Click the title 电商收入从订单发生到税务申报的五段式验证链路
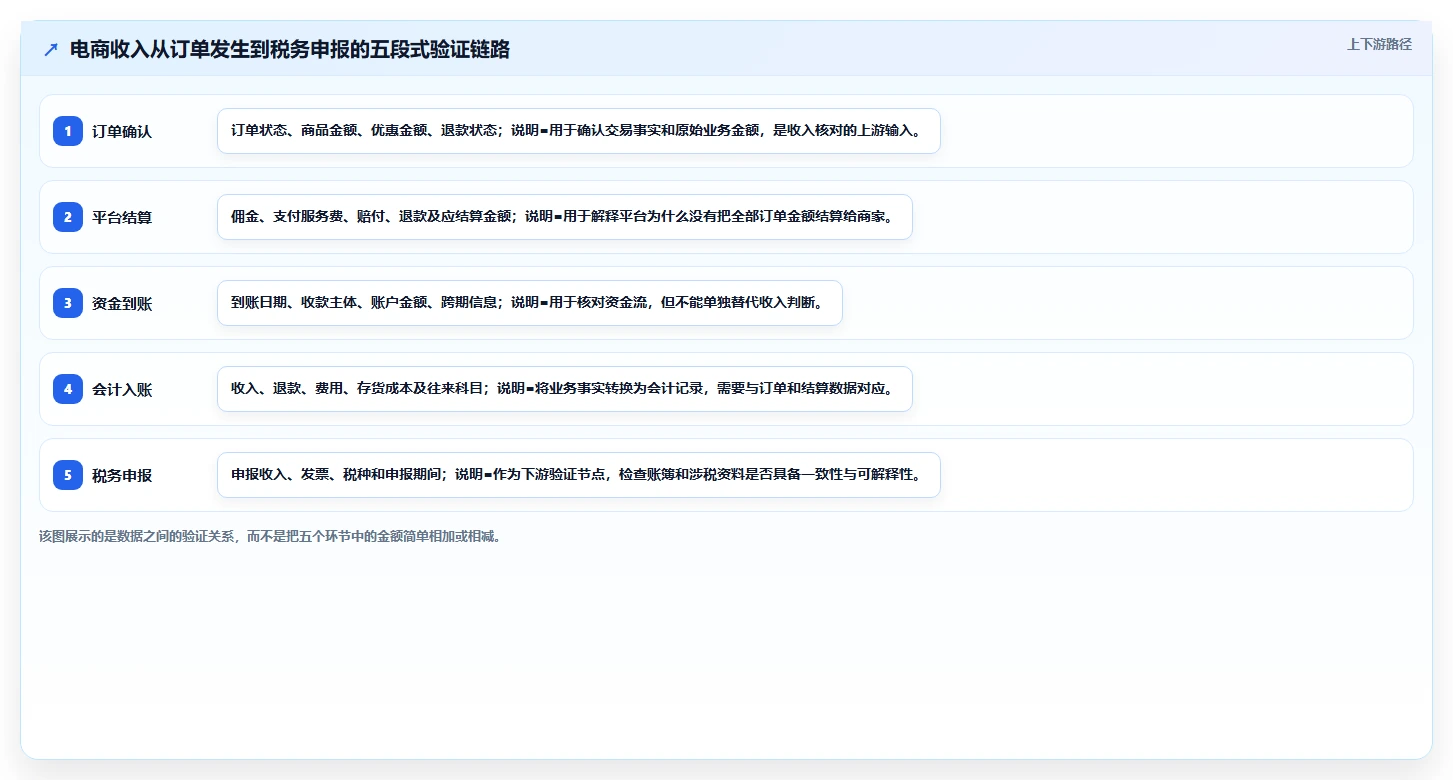Viewport: 1453px width, 780px height. point(290,50)
